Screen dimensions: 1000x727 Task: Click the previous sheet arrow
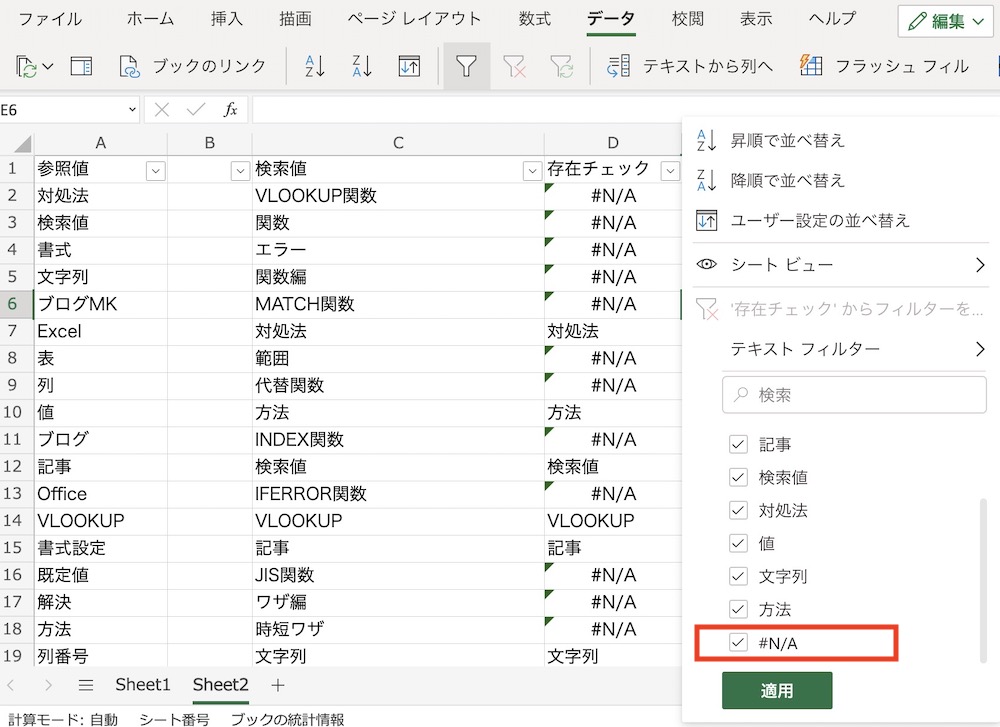tap(11, 686)
